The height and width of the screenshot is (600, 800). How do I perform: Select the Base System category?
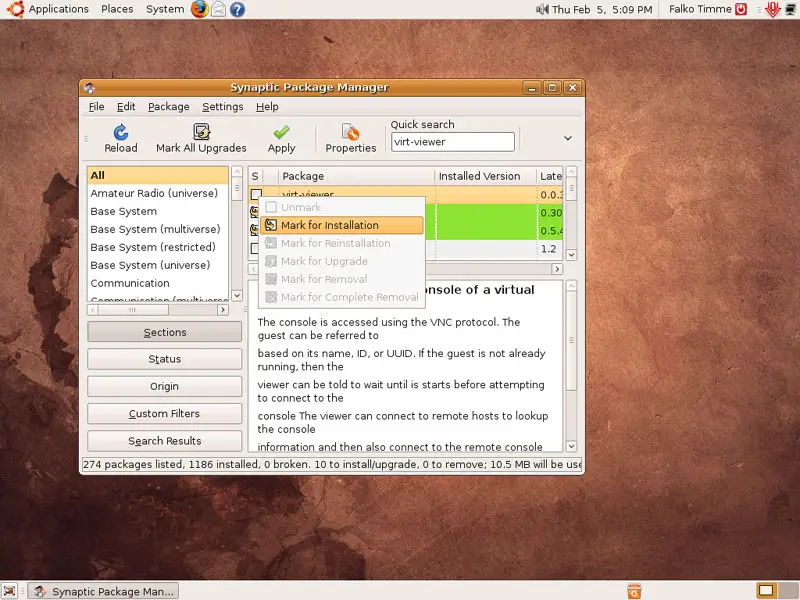pyautogui.click(x=158, y=211)
